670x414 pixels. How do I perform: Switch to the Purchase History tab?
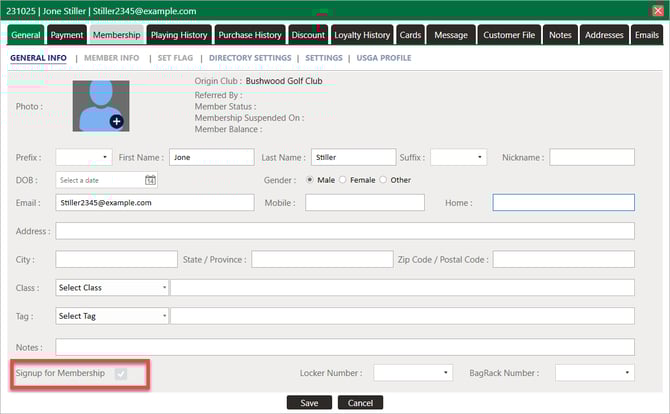pos(250,35)
